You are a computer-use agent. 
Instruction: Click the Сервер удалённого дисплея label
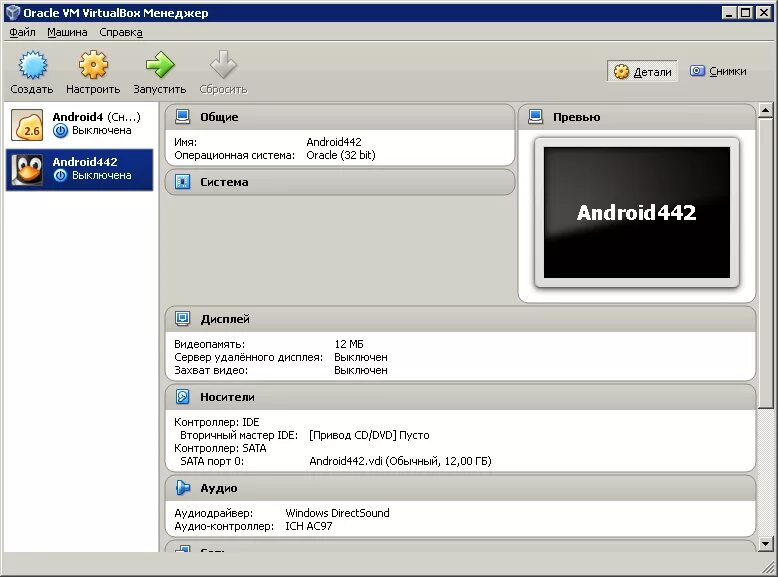[248, 357]
